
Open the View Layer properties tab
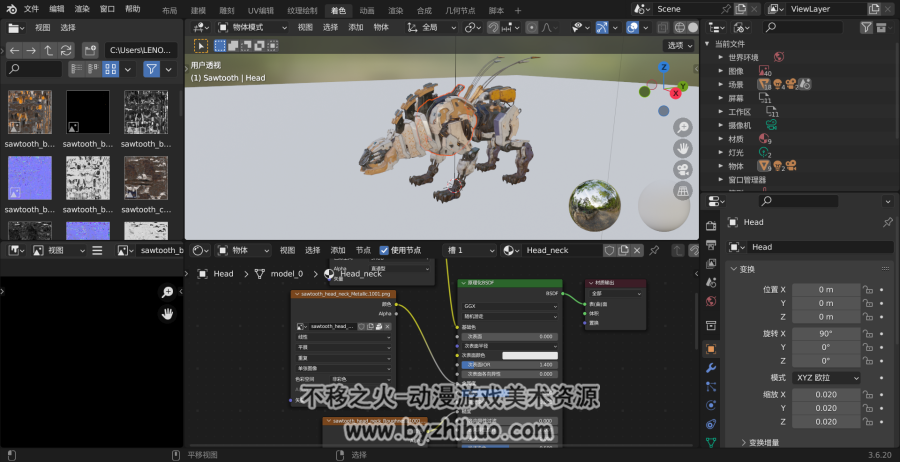click(711, 263)
